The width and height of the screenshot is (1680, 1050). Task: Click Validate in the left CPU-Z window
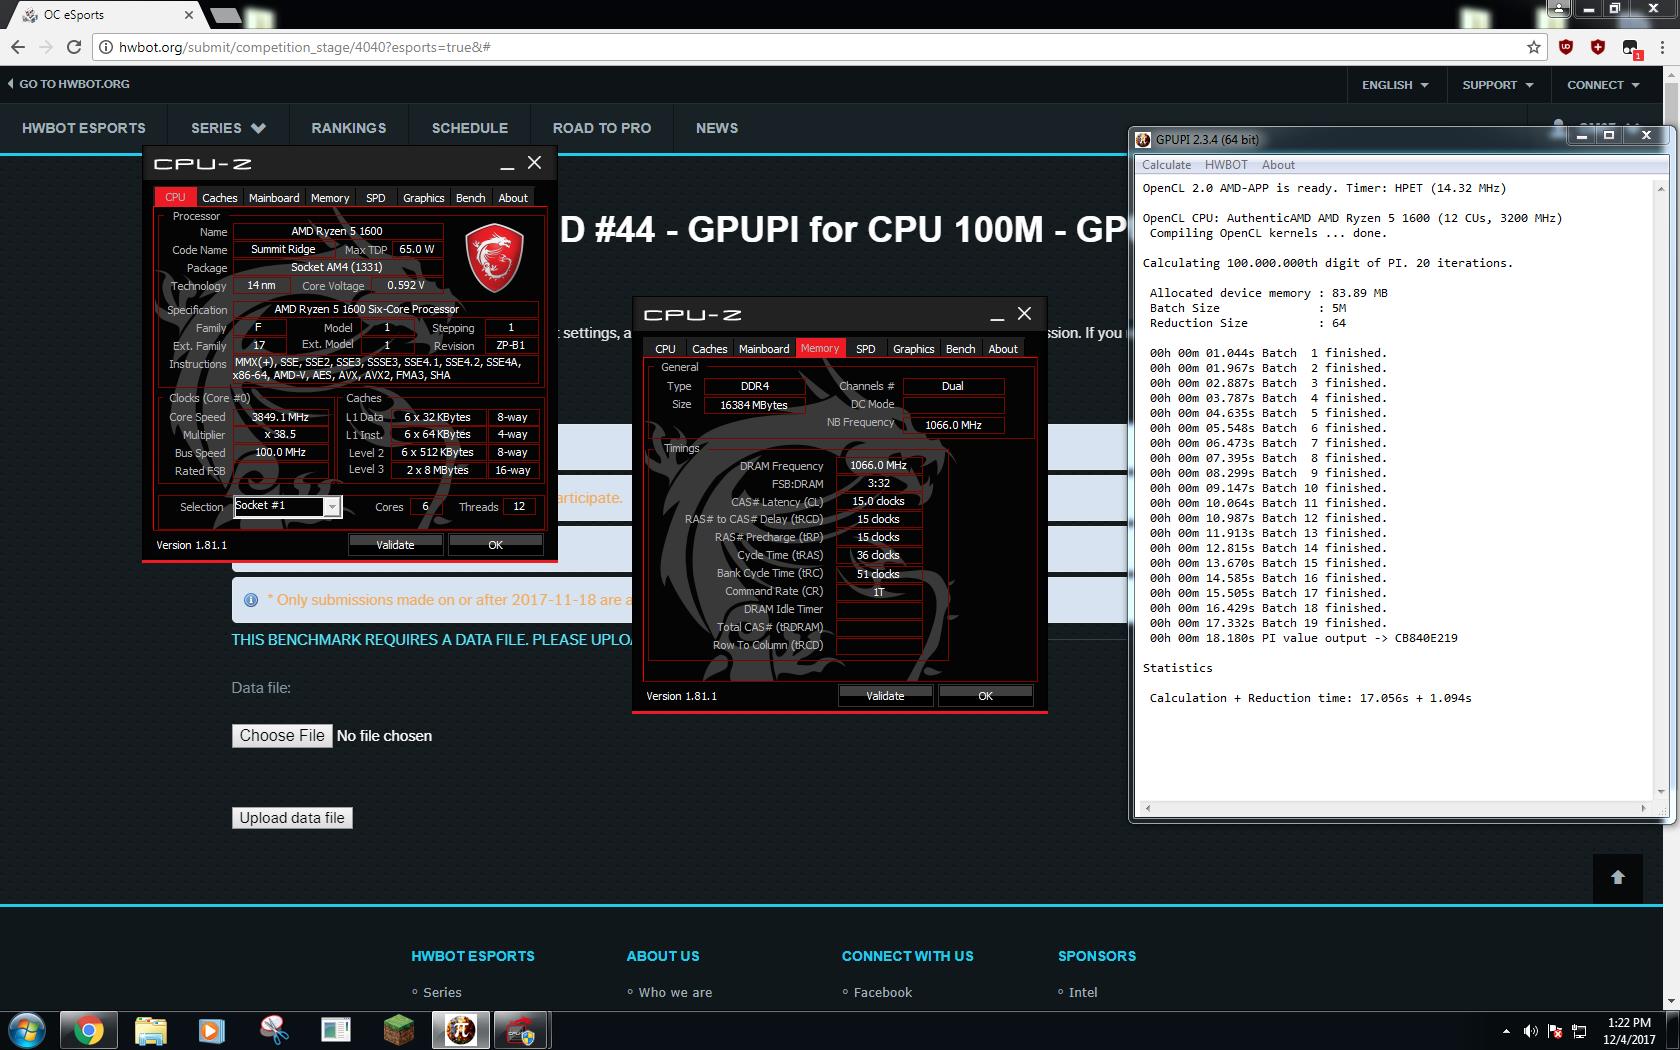click(x=395, y=545)
